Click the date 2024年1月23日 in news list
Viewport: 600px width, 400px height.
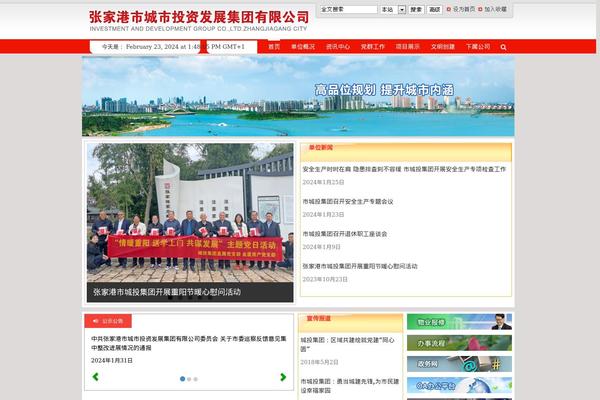point(323,215)
